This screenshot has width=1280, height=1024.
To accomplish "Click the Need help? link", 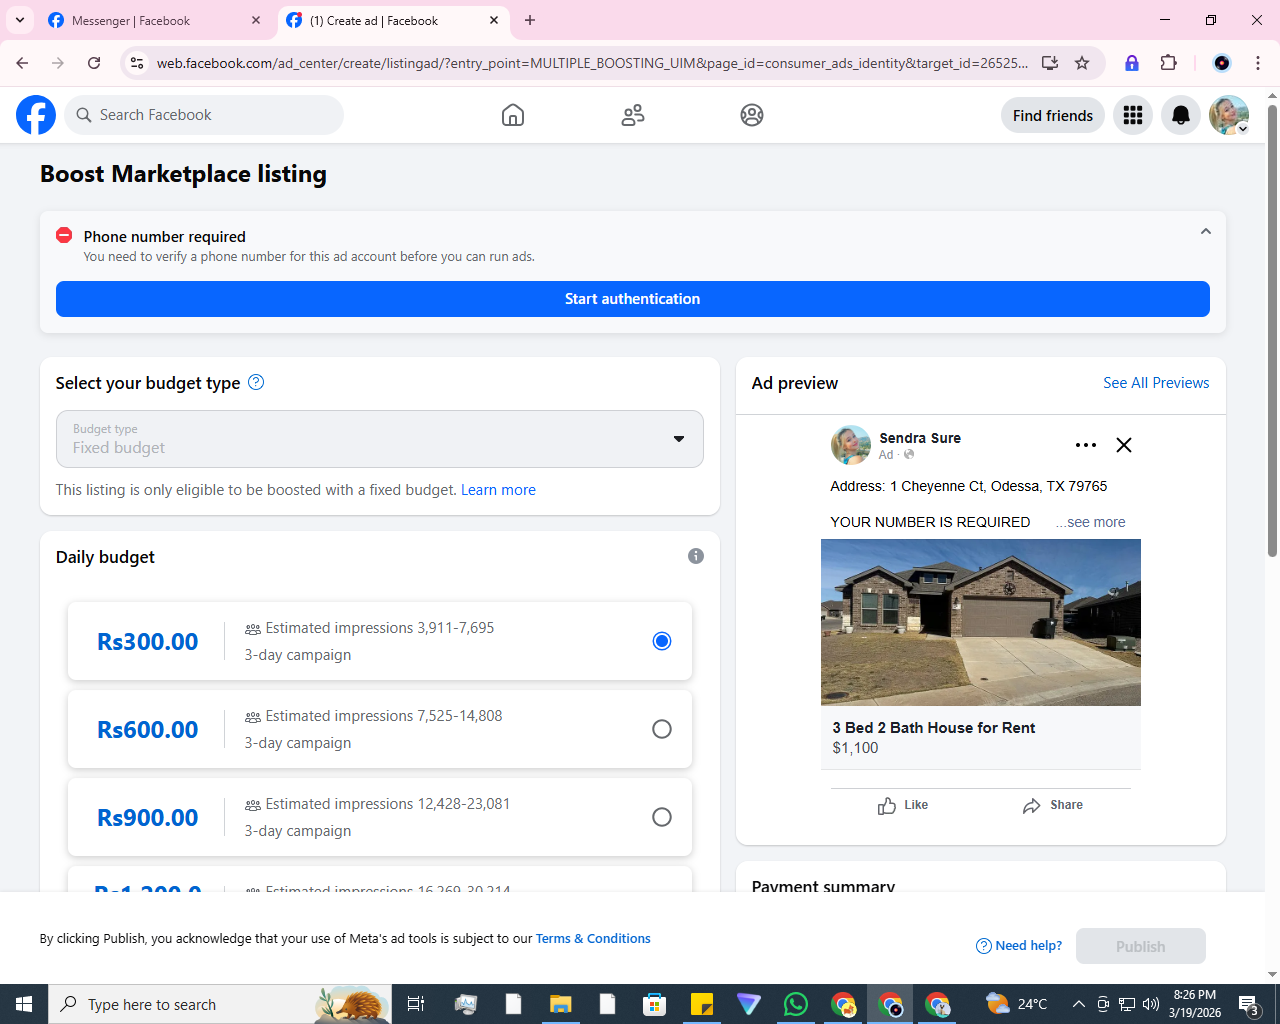I will [1019, 946].
